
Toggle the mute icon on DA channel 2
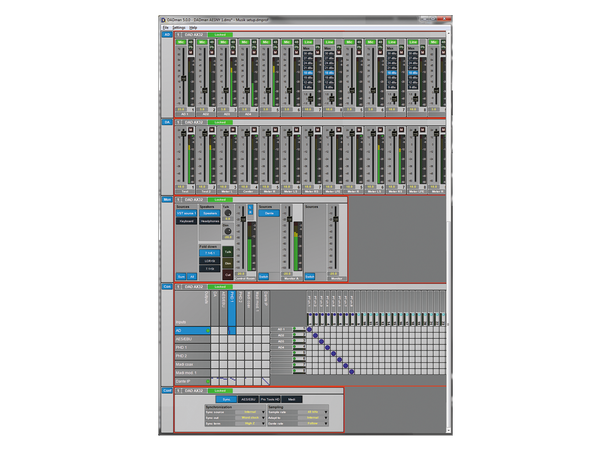[212, 130]
